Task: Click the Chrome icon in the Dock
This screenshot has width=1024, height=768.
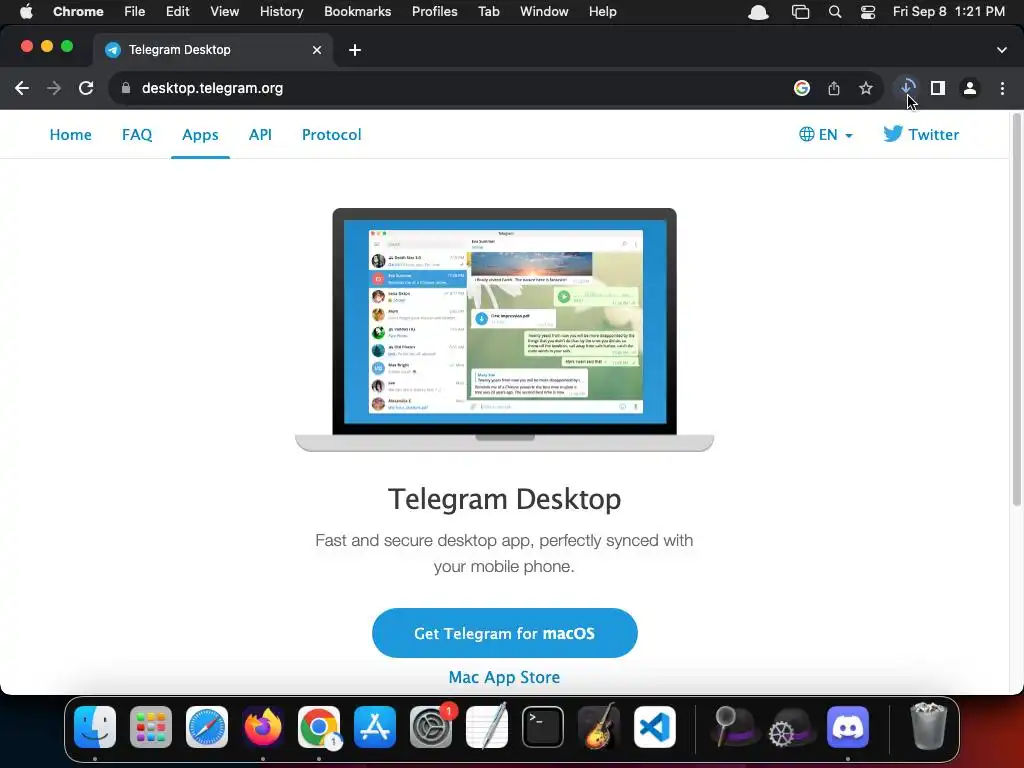Action: [319, 727]
